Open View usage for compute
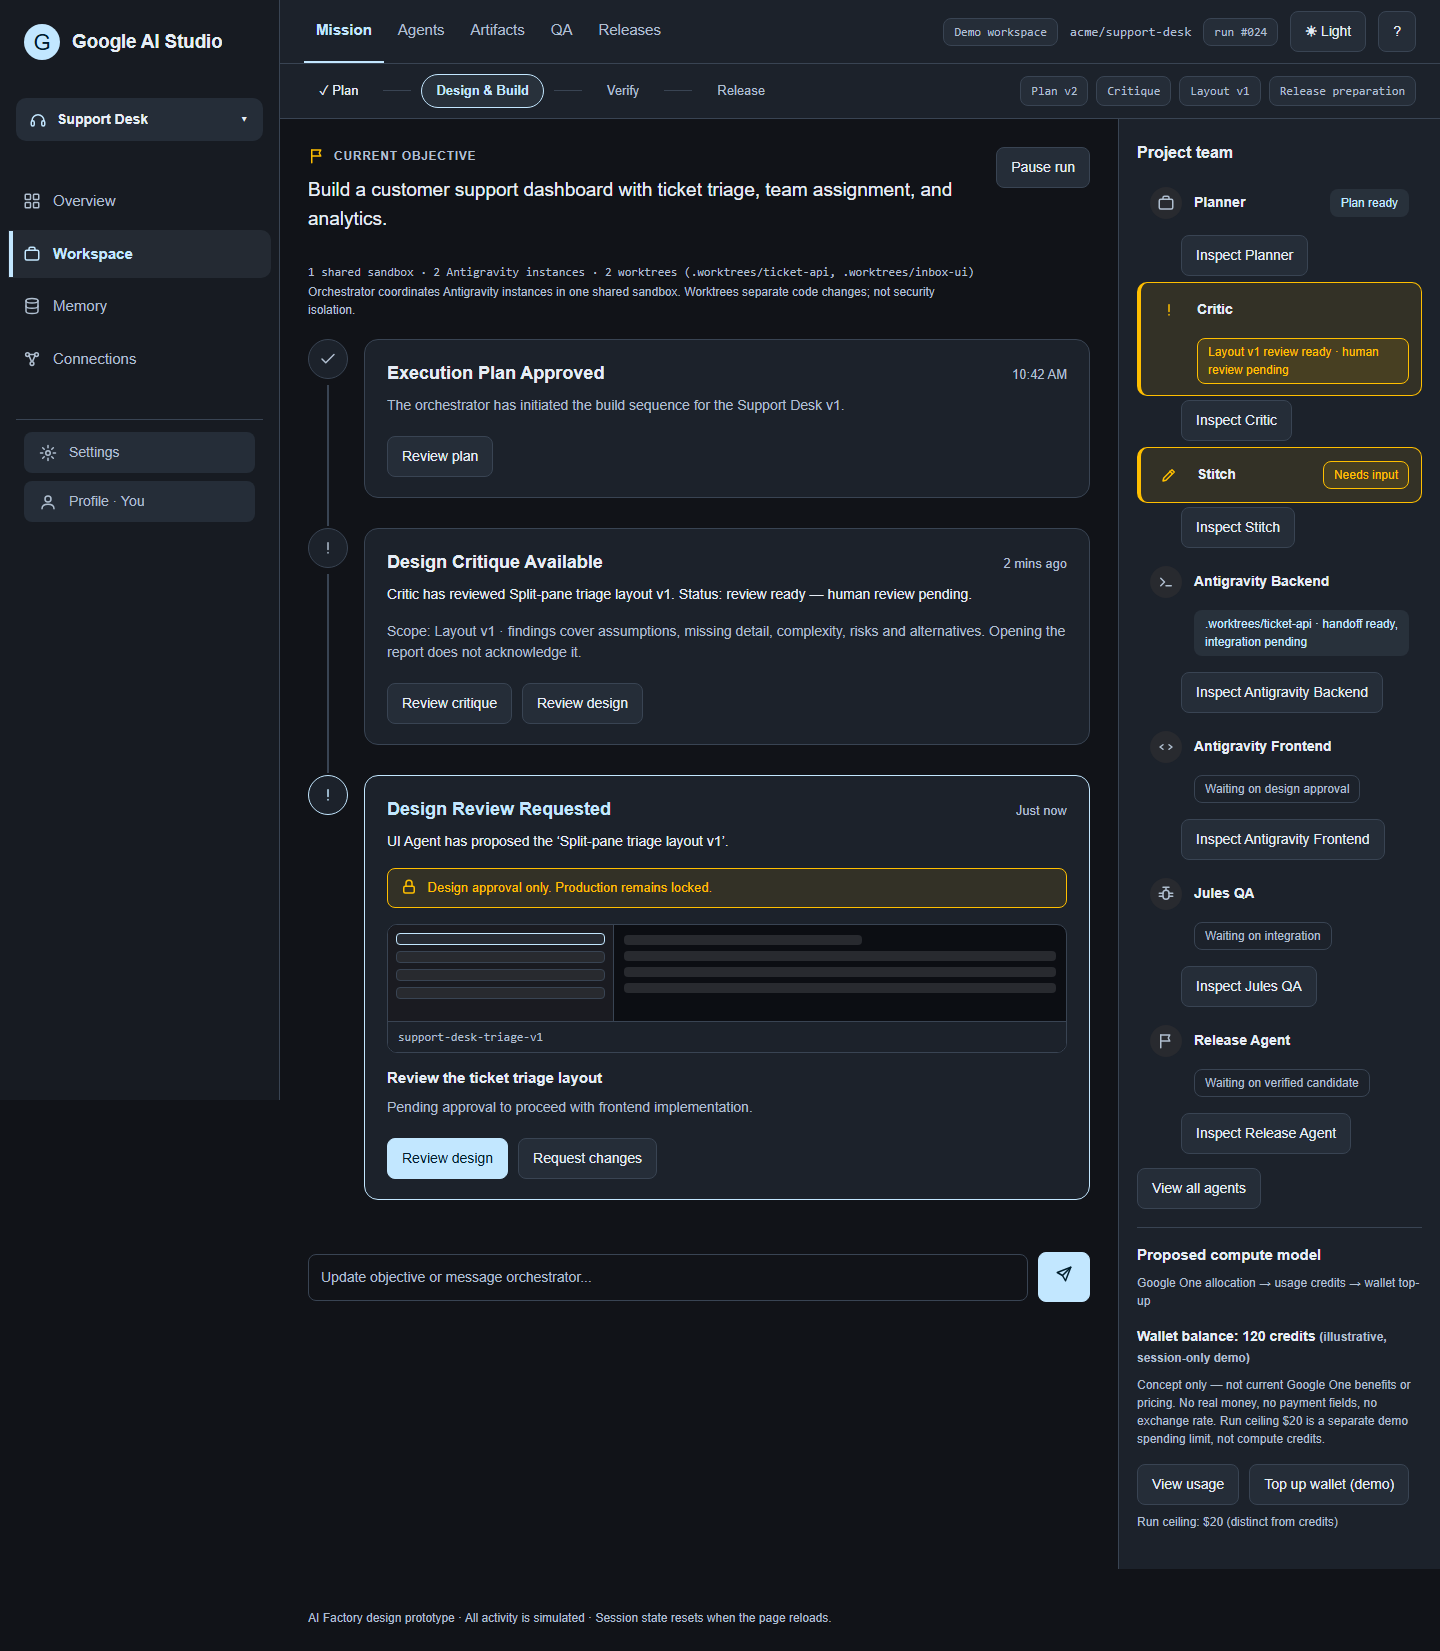The height and width of the screenshot is (1651, 1440). [1188, 1484]
